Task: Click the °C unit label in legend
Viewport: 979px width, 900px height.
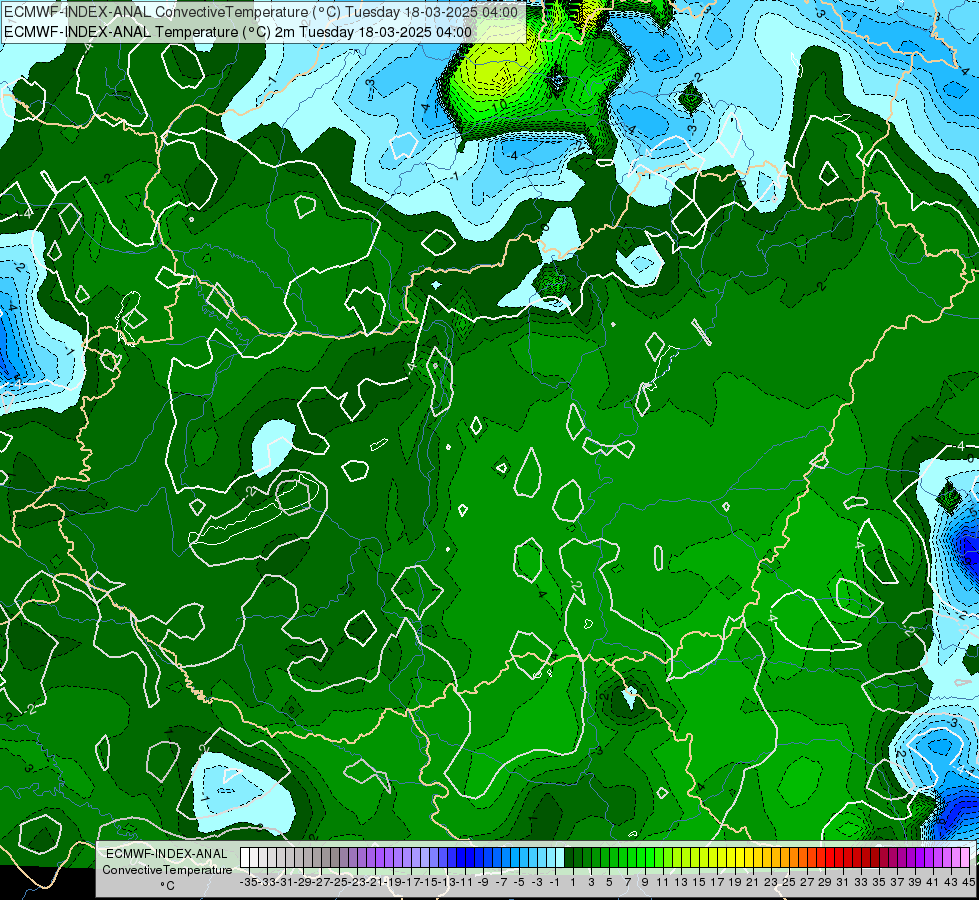Action: coord(167,886)
